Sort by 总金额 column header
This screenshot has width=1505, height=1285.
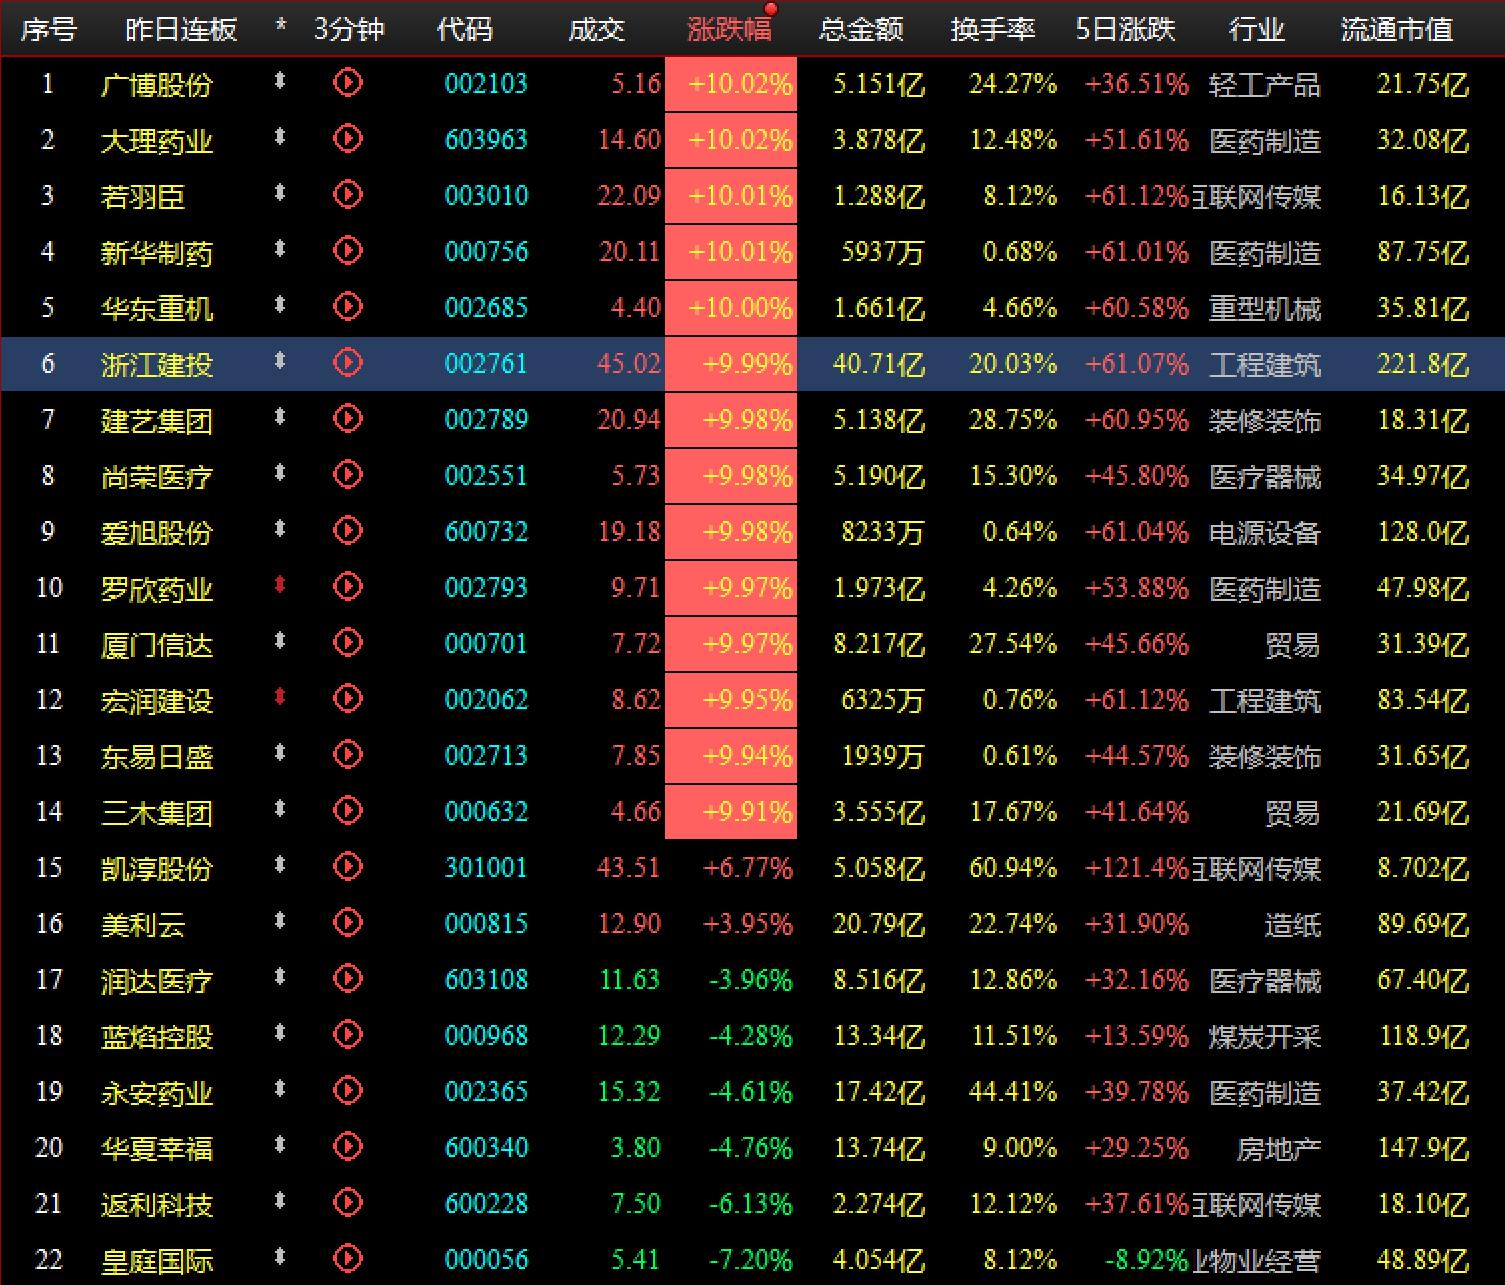[861, 29]
